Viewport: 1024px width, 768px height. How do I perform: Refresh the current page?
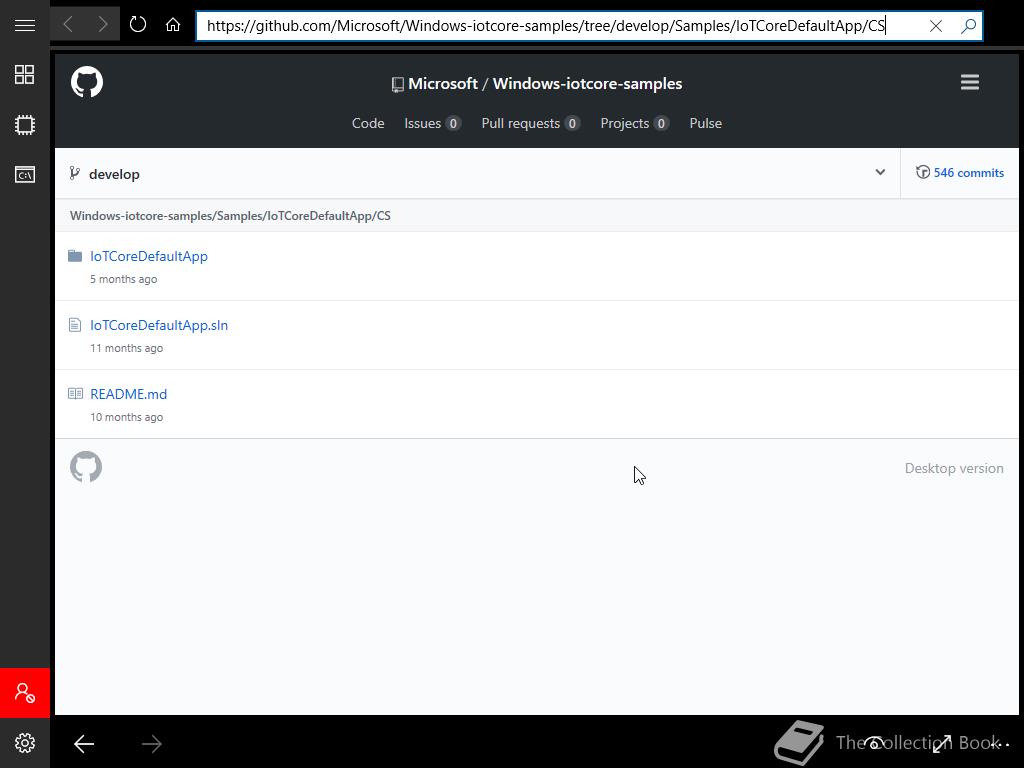(x=138, y=25)
